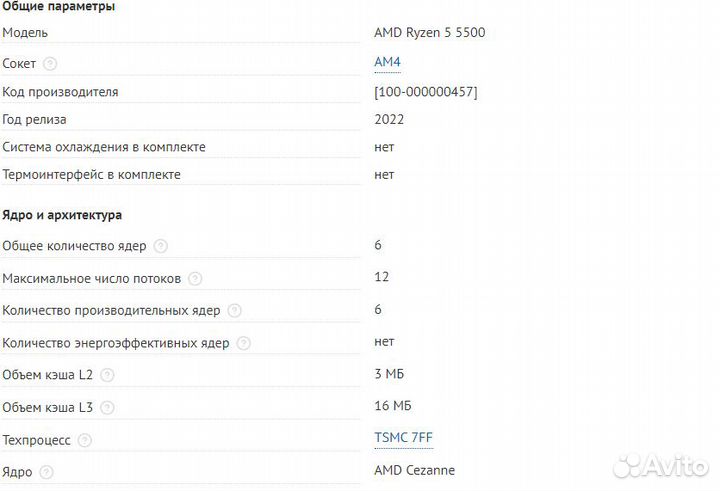Viewport: 720px width, 491px height.
Task: Click the Год релиза label
Action: 34,120
